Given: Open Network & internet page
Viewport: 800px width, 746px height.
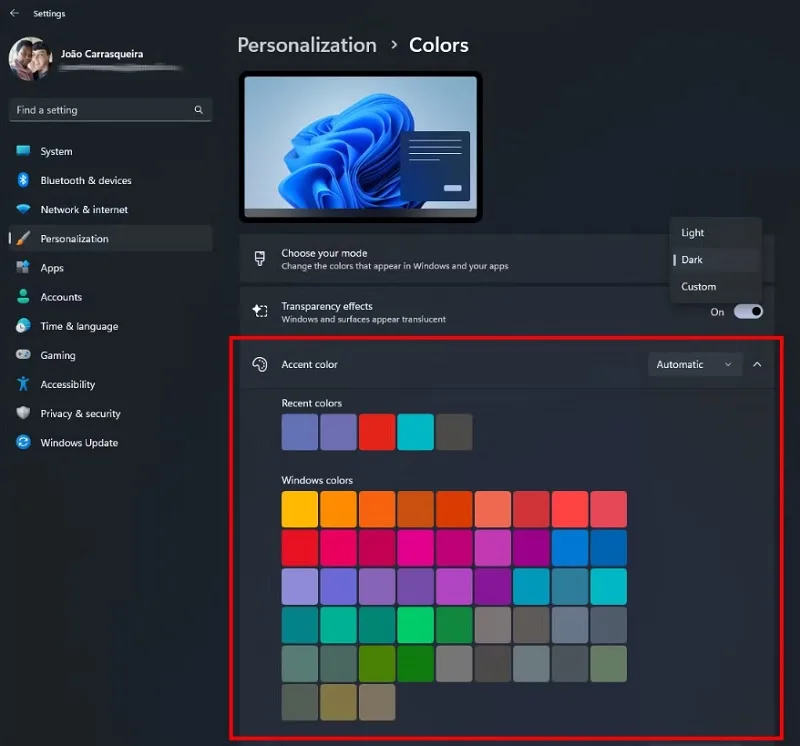Looking at the screenshot, I should 111,209.
